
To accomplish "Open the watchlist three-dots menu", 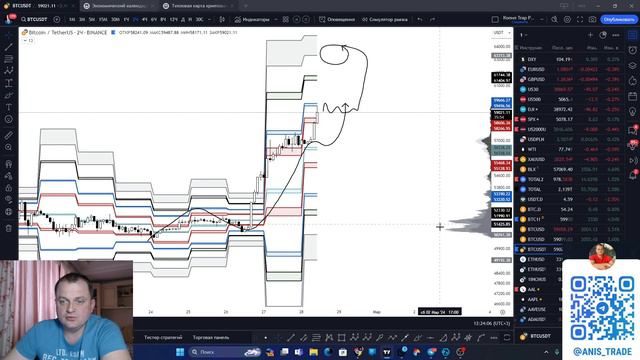I will [x=616, y=35].
